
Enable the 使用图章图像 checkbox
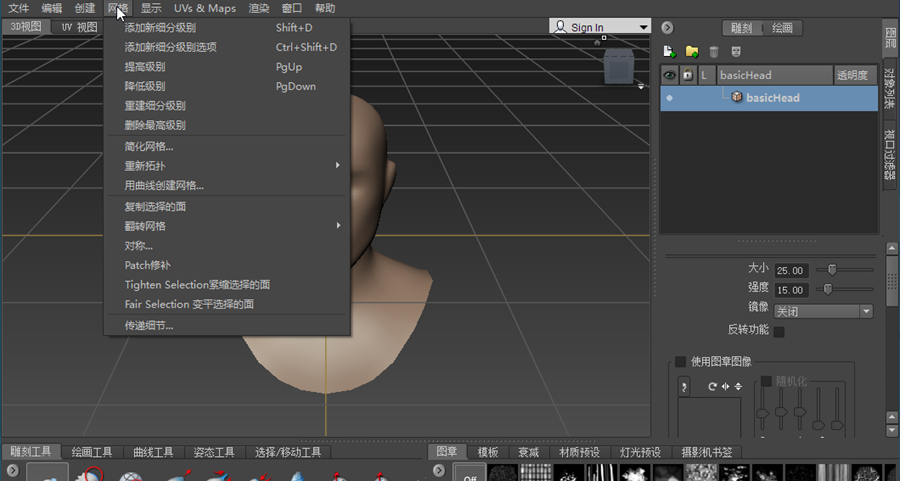click(x=680, y=362)
